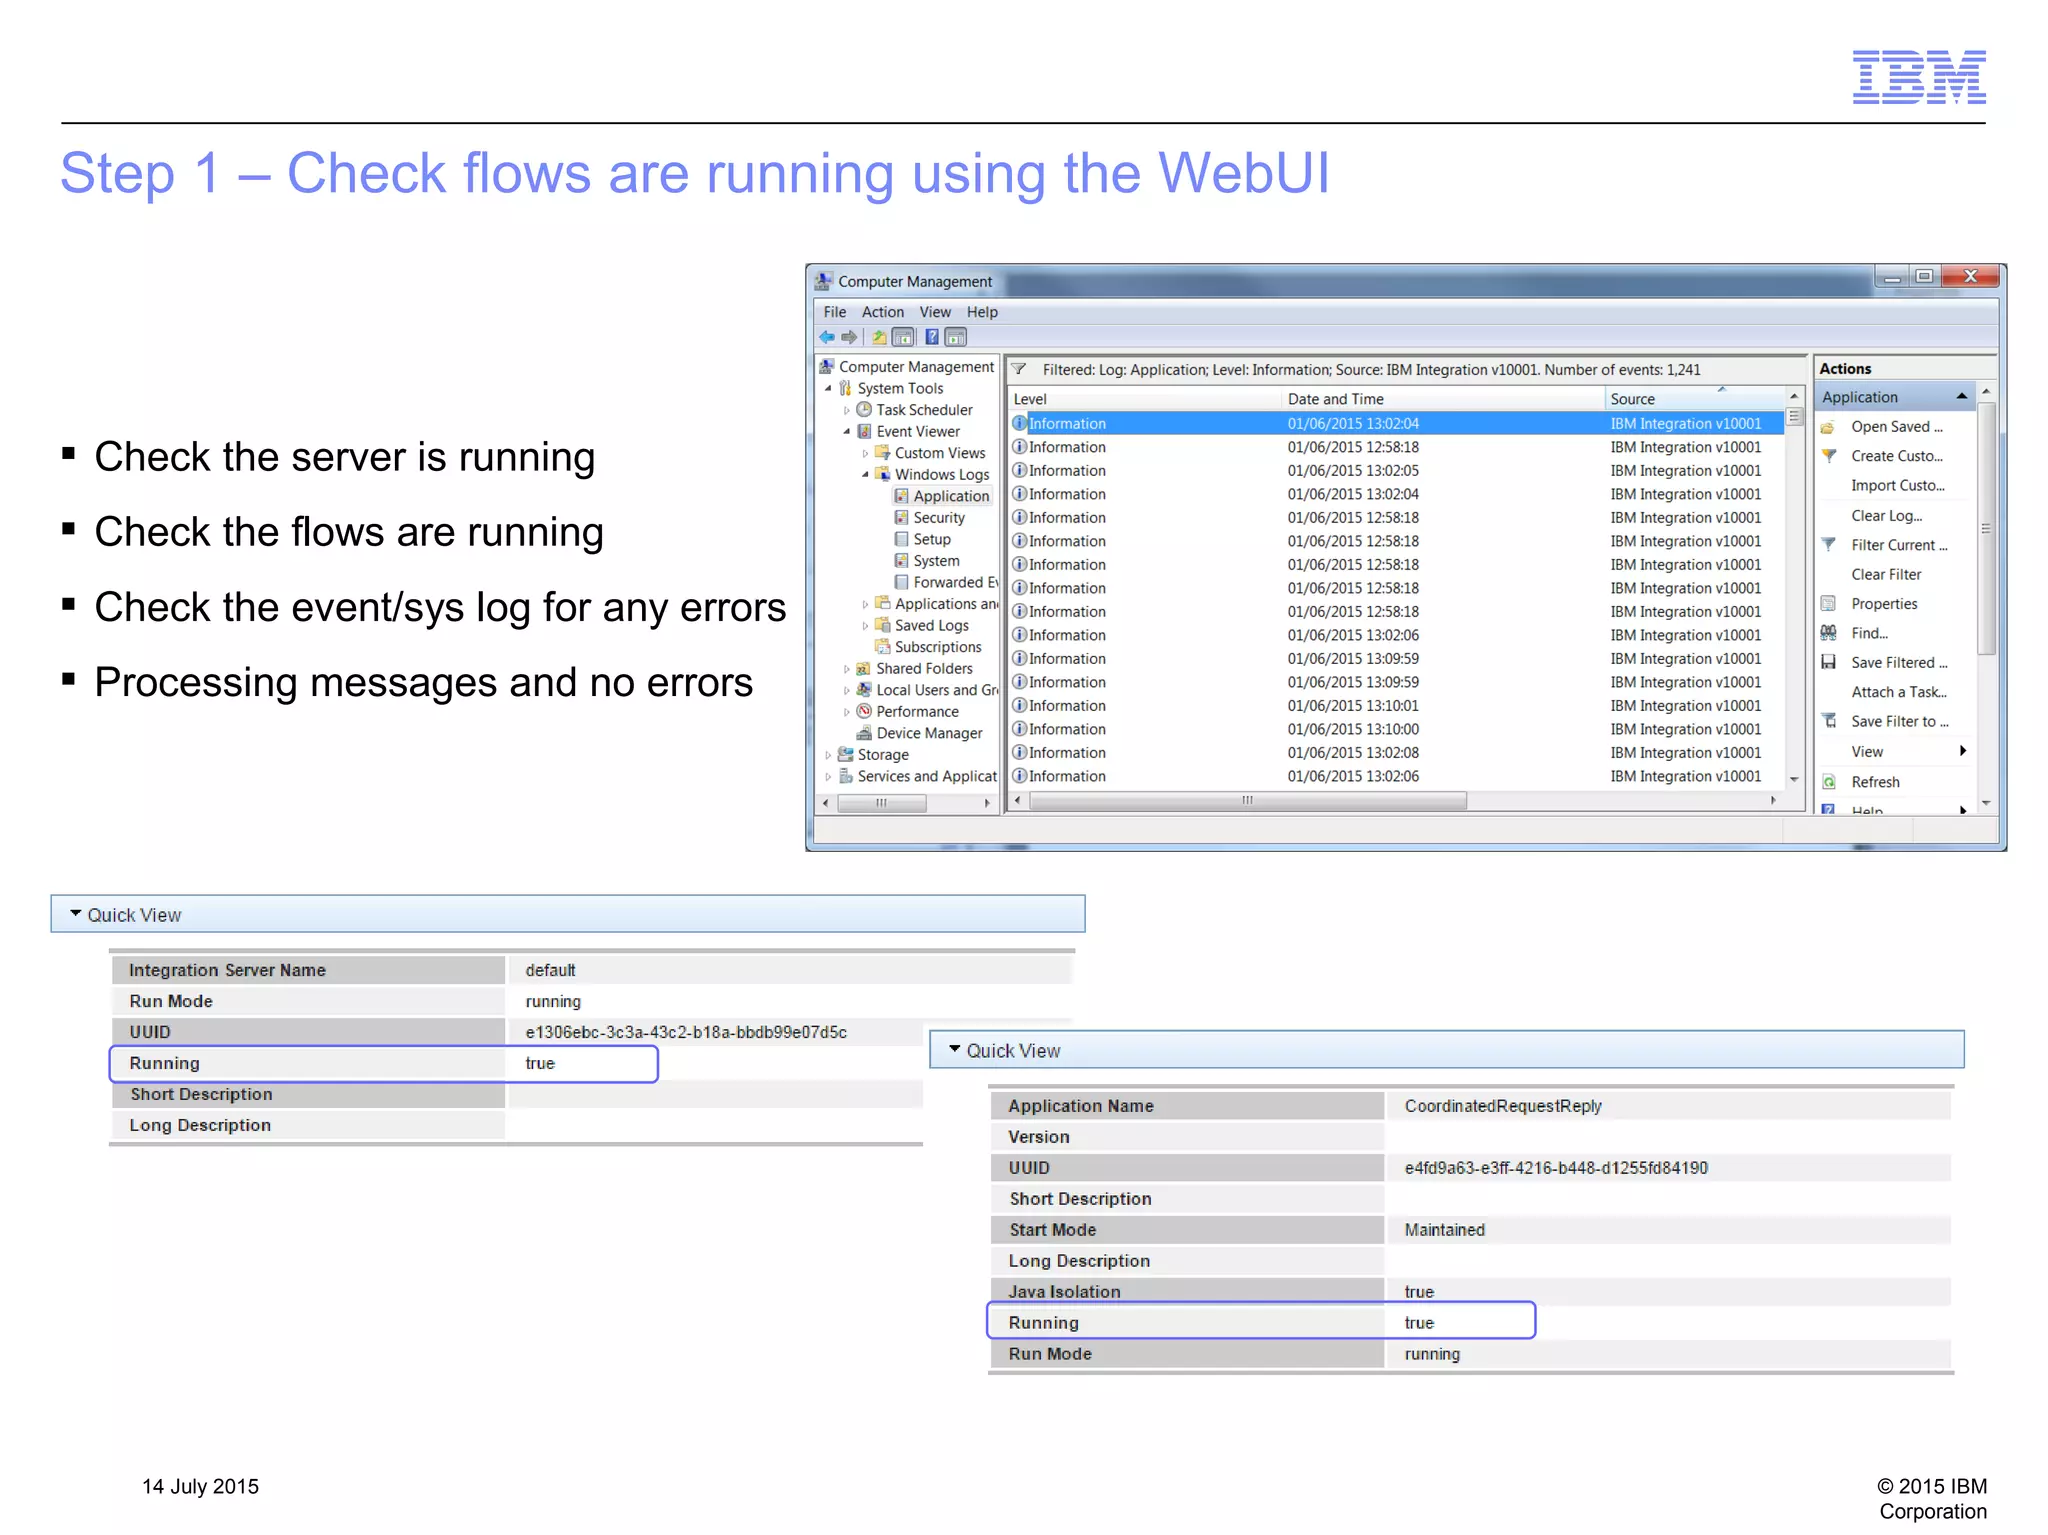
Task: Click the CoordinatedRequestReply application name value
Action: [x=1502, y=1105]
